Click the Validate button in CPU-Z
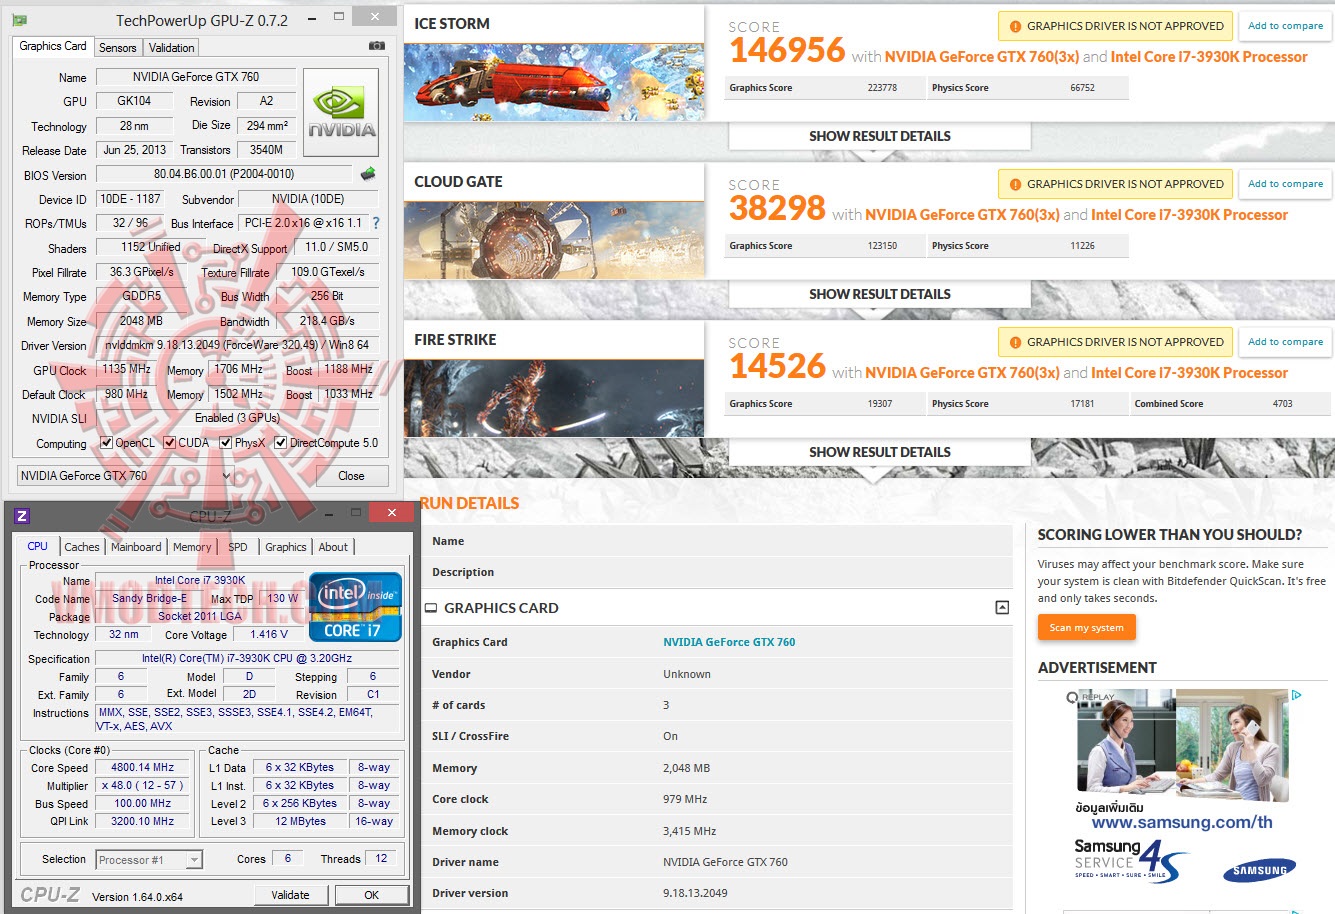The image size is (1335, 914). coord(290,895)
